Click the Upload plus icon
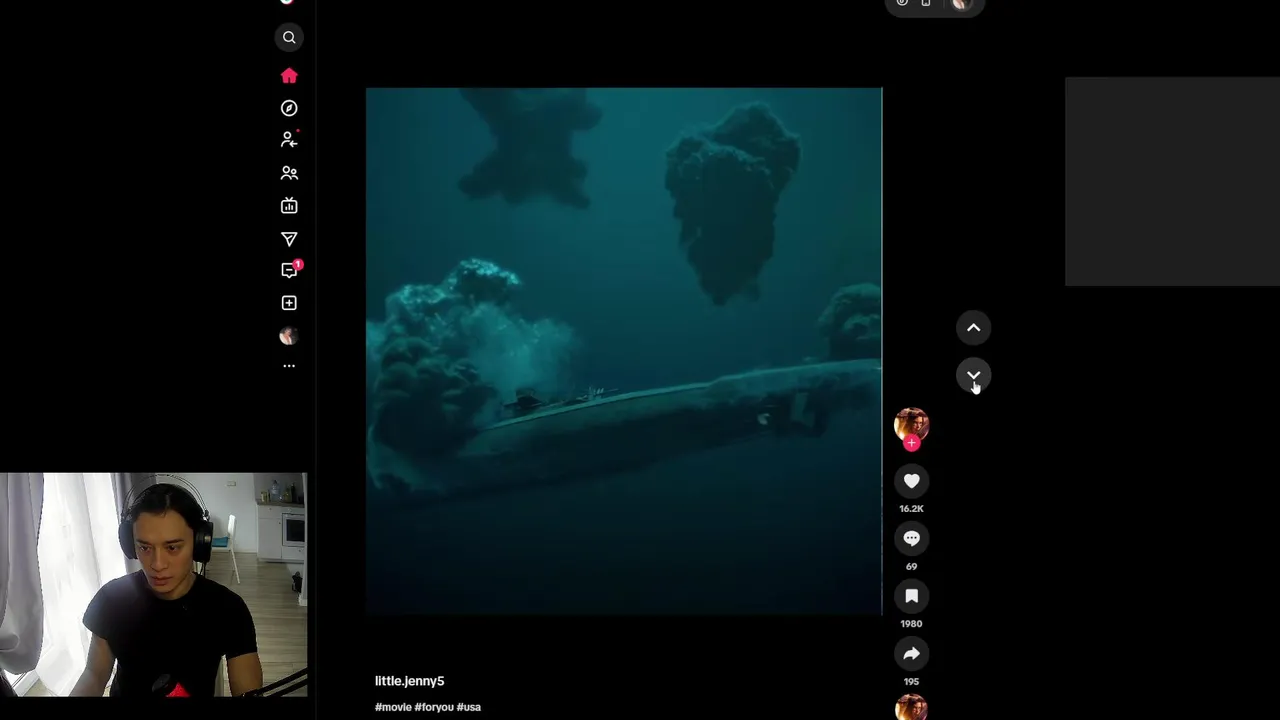1280x720 pixels. pyautogui.click(x=289, y=303)
